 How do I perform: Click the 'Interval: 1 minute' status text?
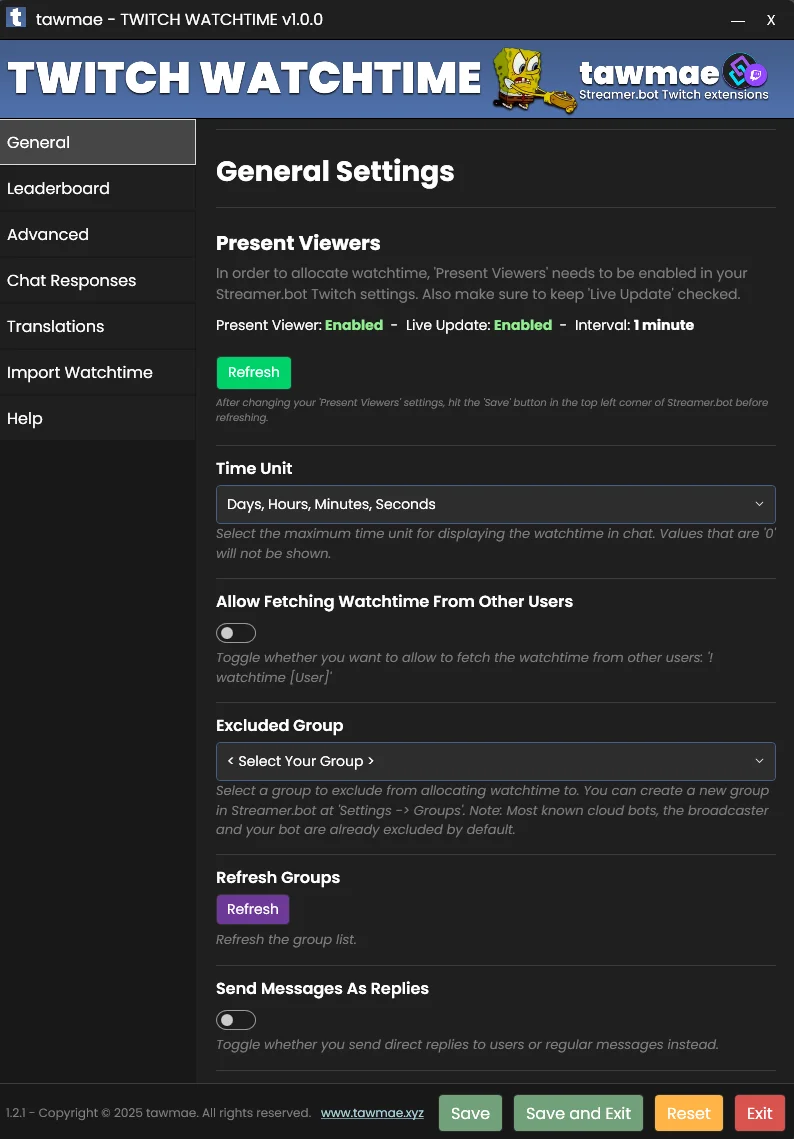(634, 325)
